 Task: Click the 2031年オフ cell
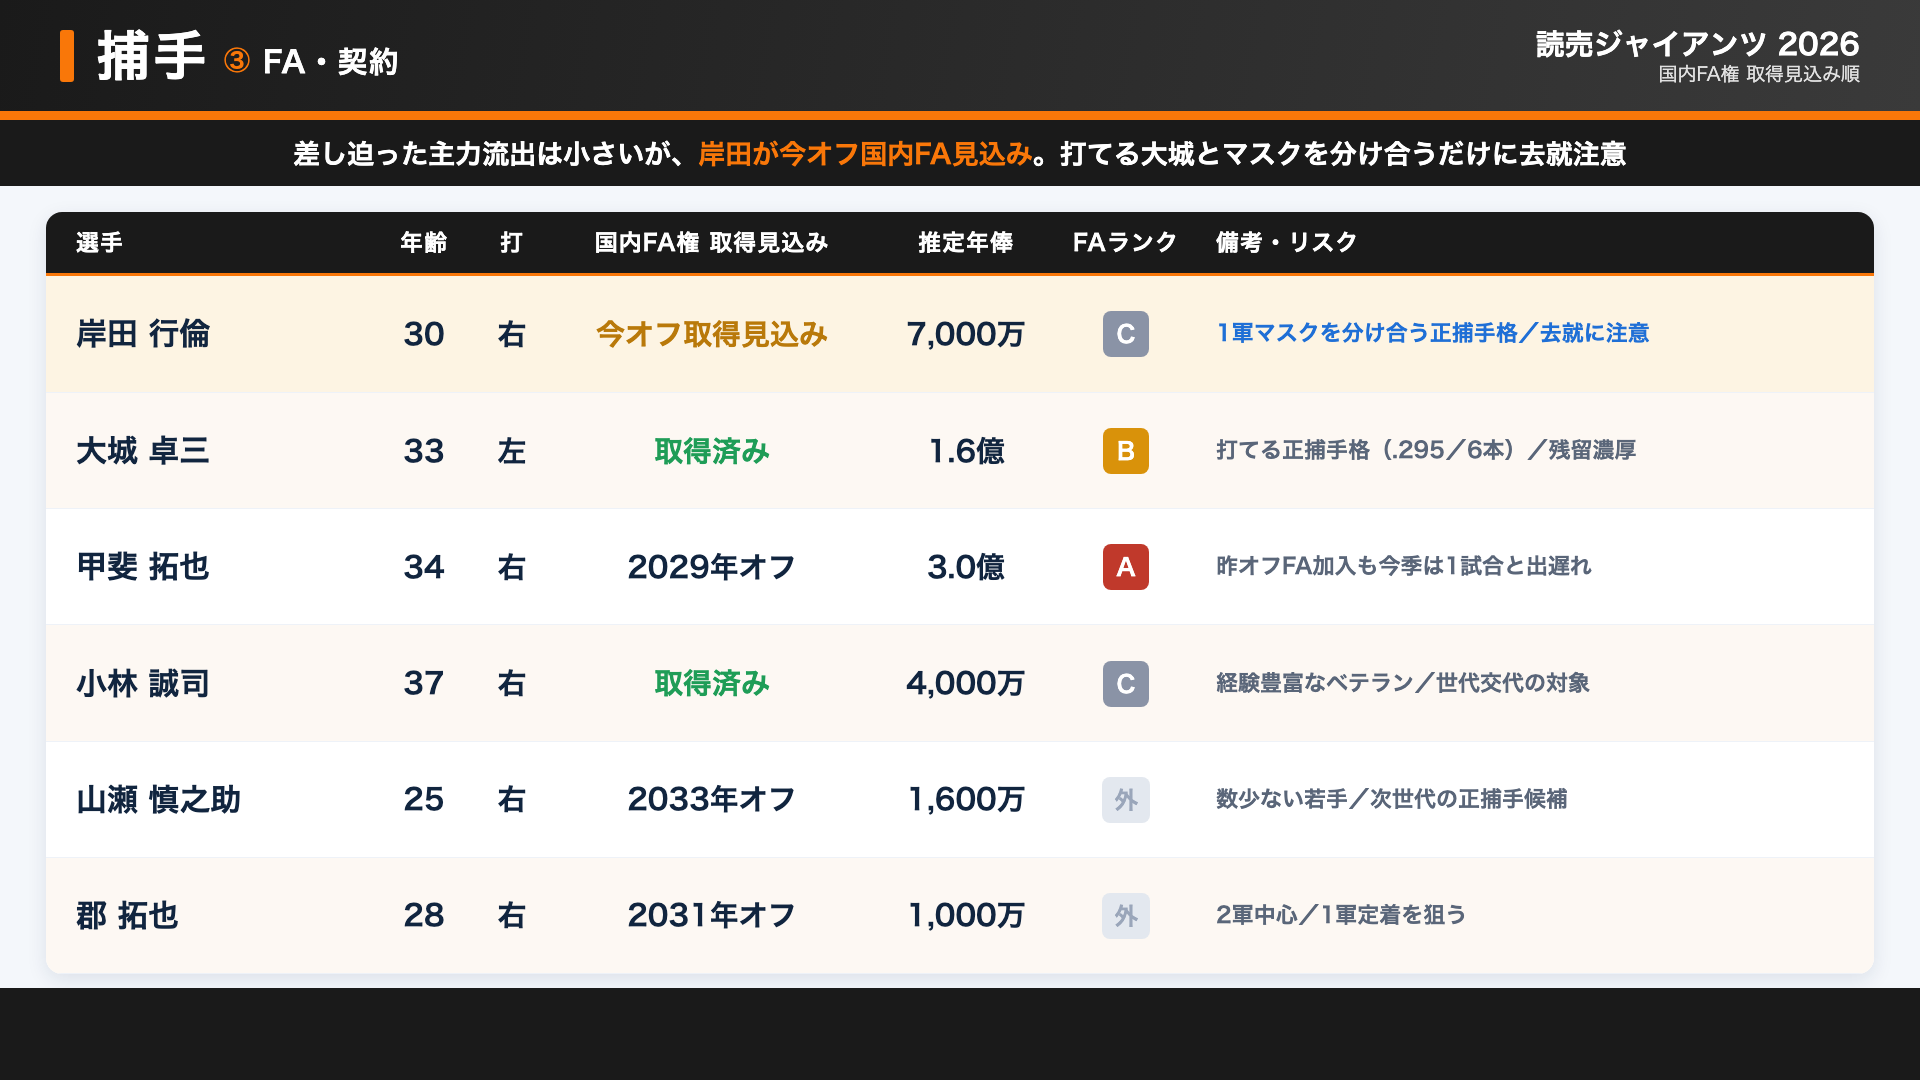[711, 916]
